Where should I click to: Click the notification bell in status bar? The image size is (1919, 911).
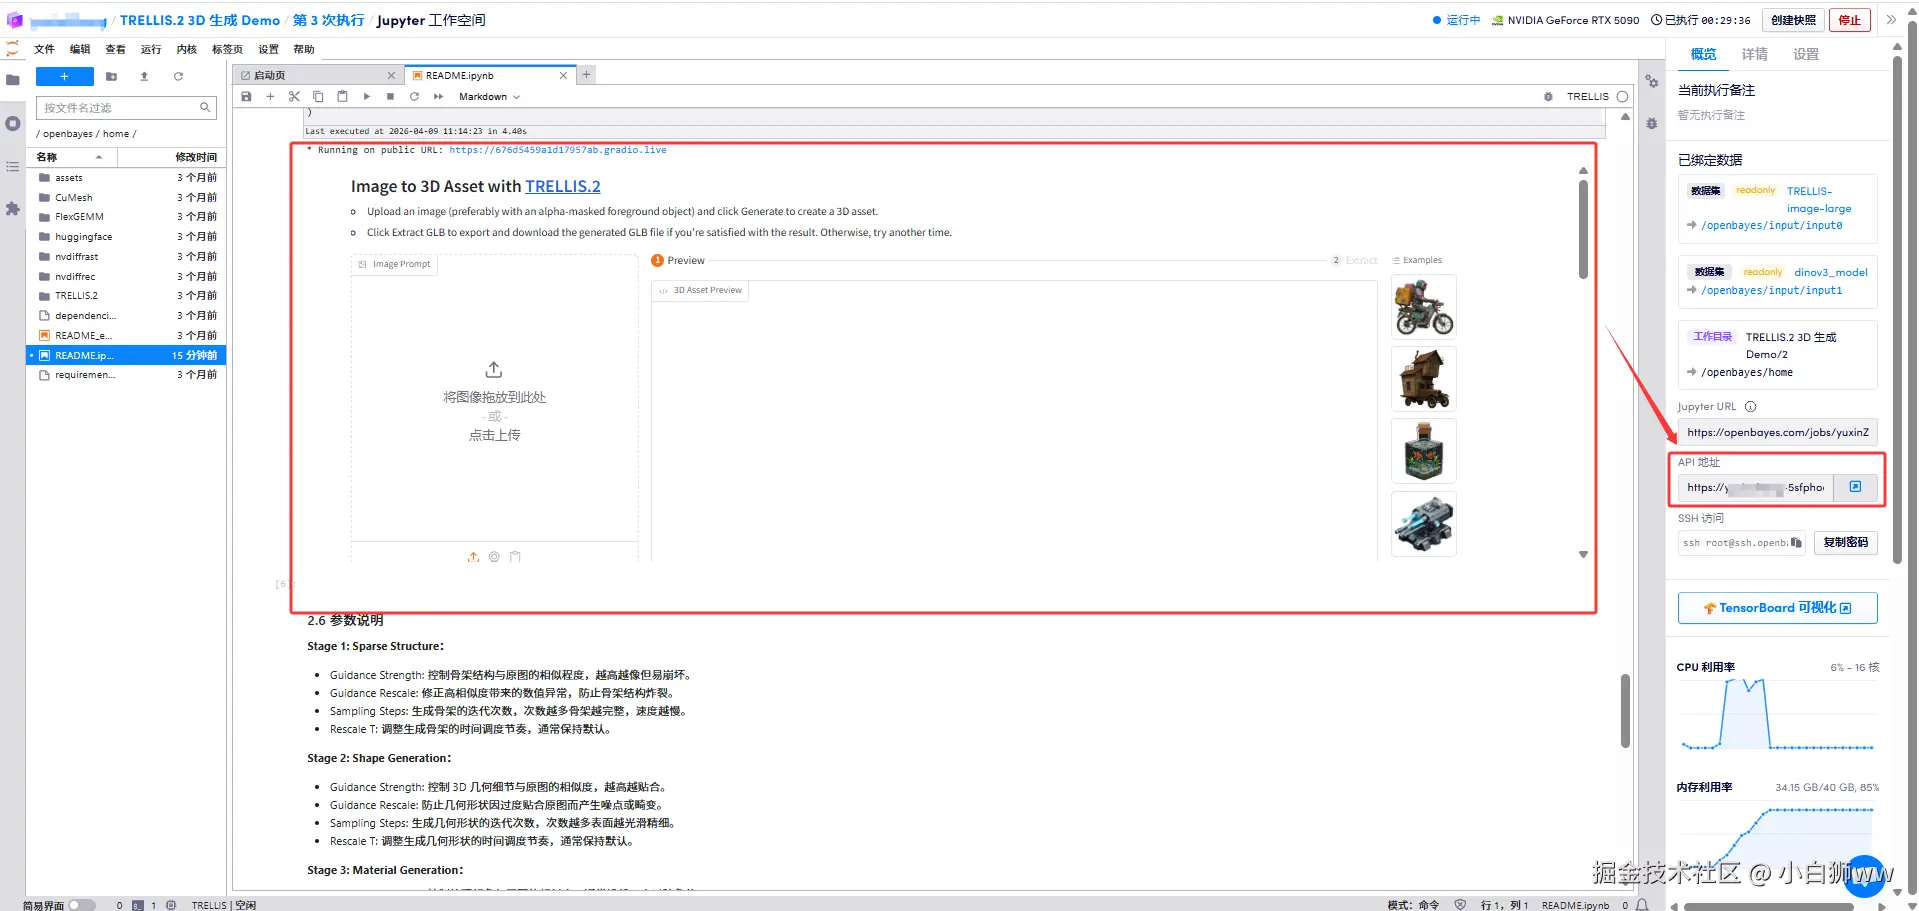[1642, 905]
